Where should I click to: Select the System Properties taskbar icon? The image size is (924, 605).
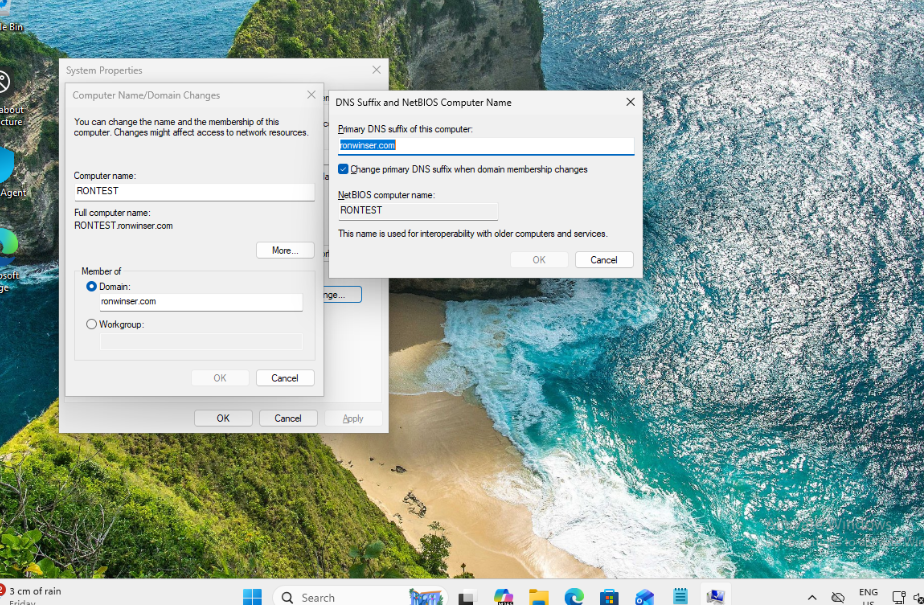point(715,597)
